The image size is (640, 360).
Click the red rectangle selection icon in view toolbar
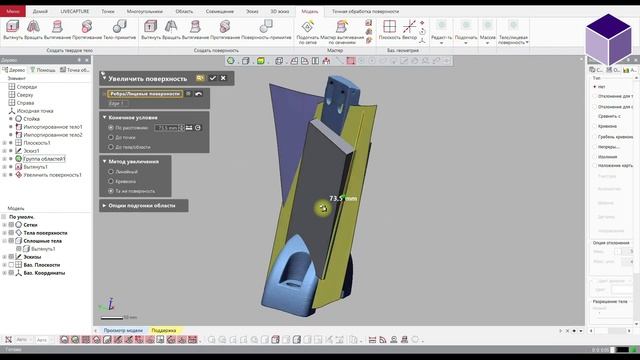pyautogui.click(x=351, y=61)
